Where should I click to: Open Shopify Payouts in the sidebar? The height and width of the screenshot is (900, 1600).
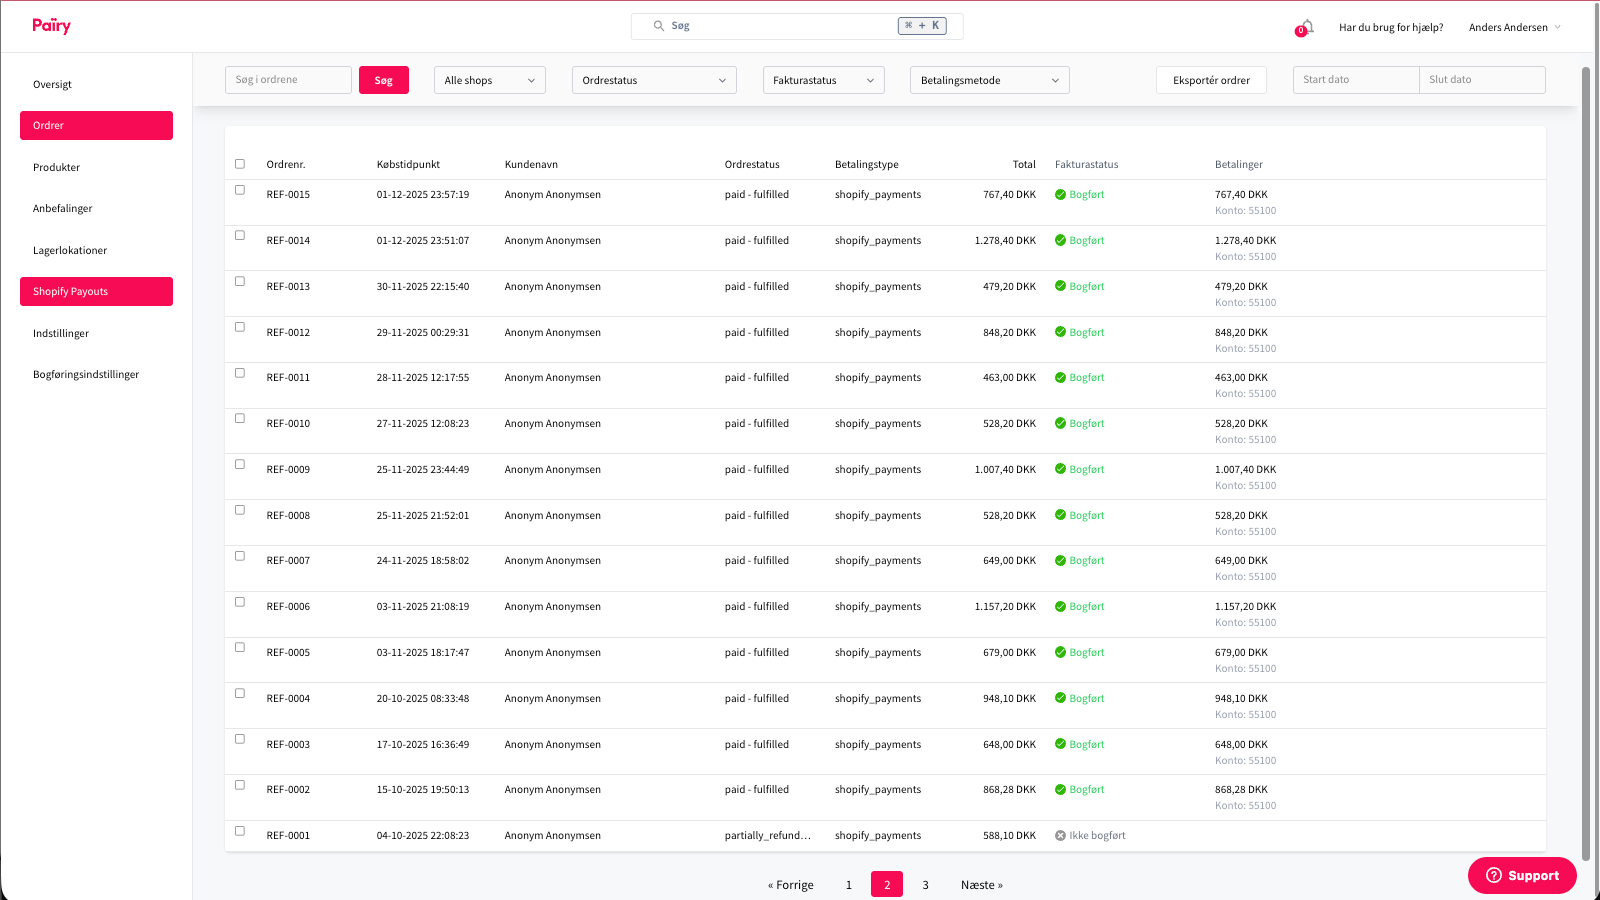pyautogui.click(x=96, y=291)
